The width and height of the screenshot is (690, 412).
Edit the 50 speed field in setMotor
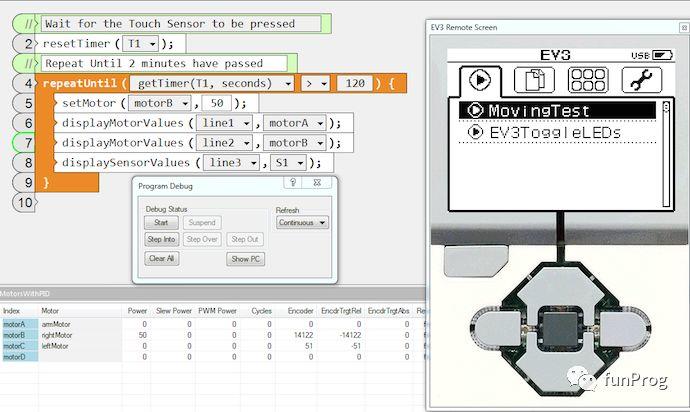217,103
